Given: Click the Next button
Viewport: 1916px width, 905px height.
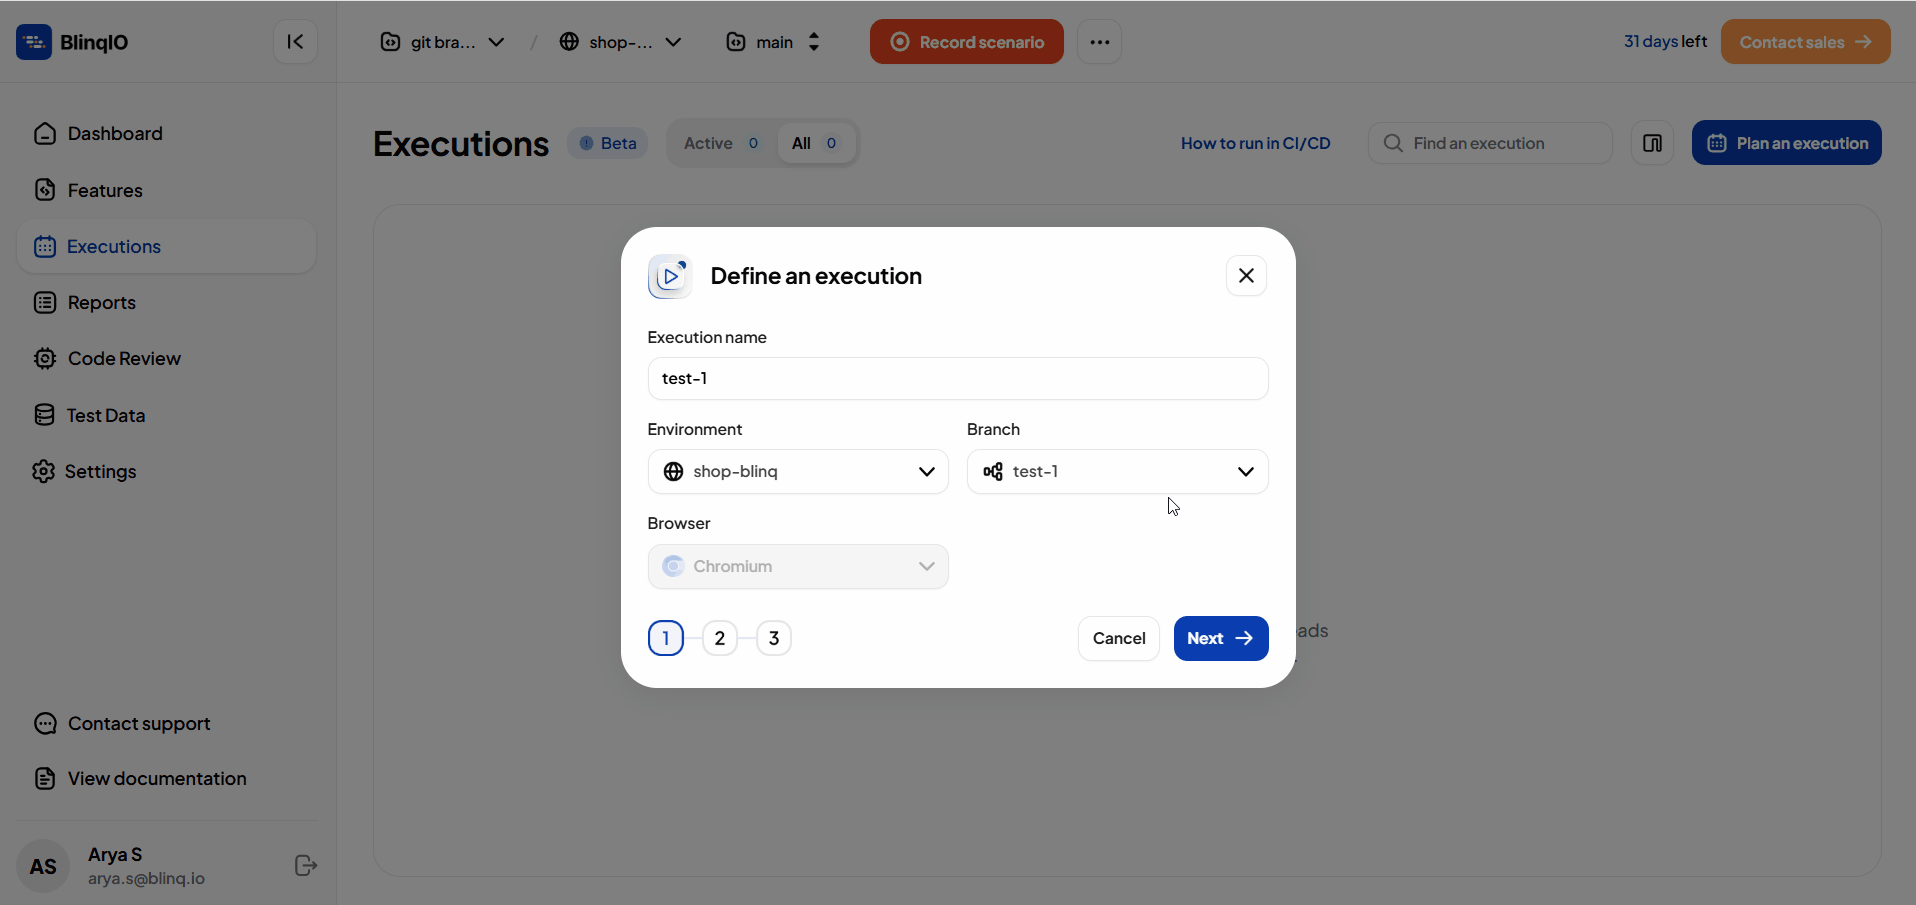Looking at the screenshot, I should click(x=1220, y=638).
